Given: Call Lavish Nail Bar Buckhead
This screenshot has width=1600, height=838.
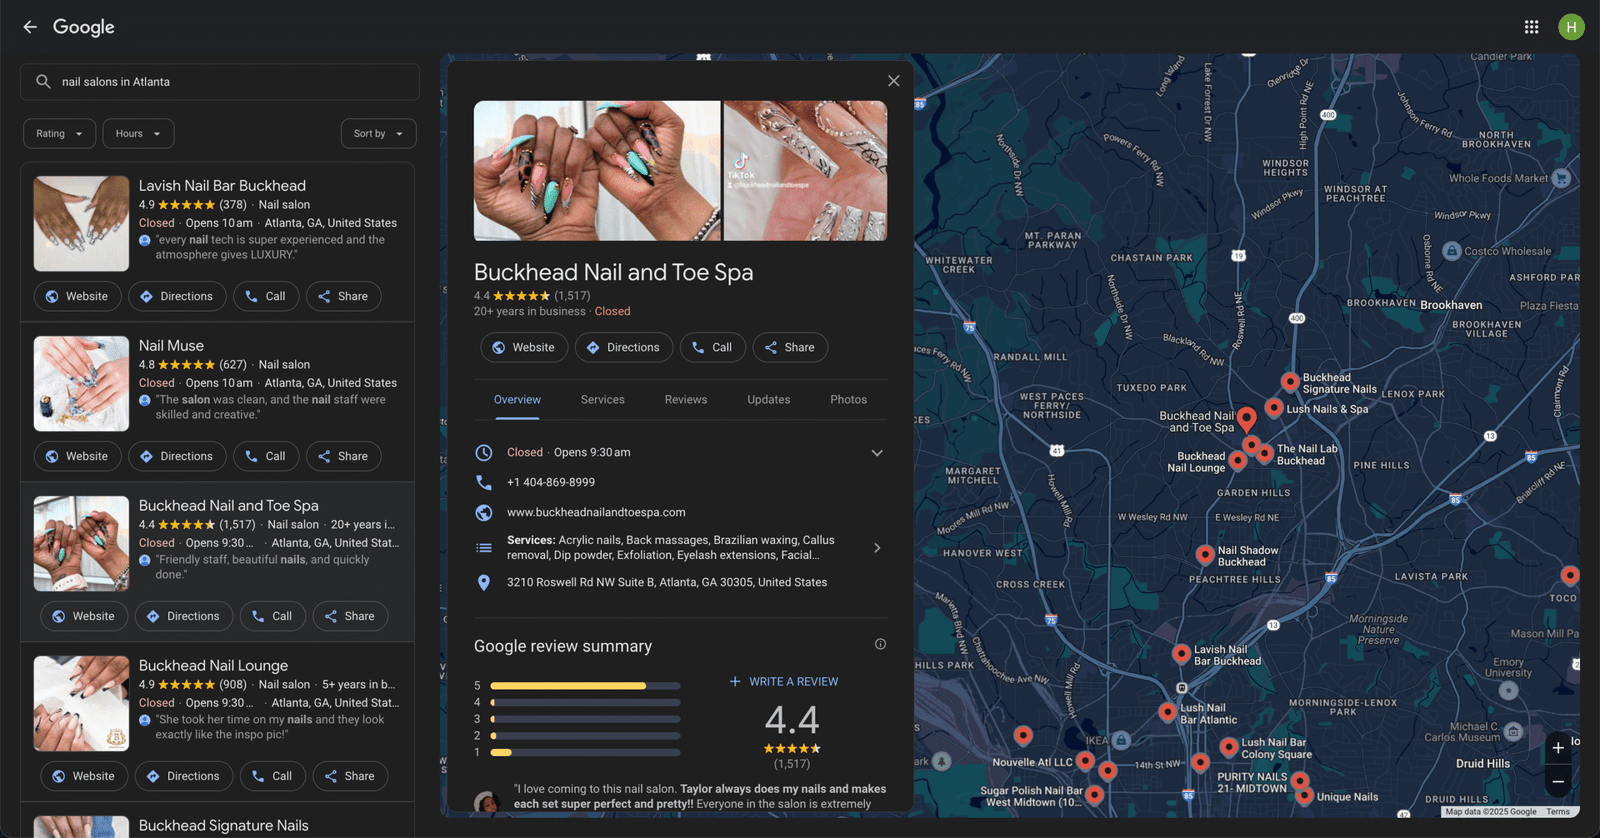Looking at the screenshot, I should (x=266, y=296).
